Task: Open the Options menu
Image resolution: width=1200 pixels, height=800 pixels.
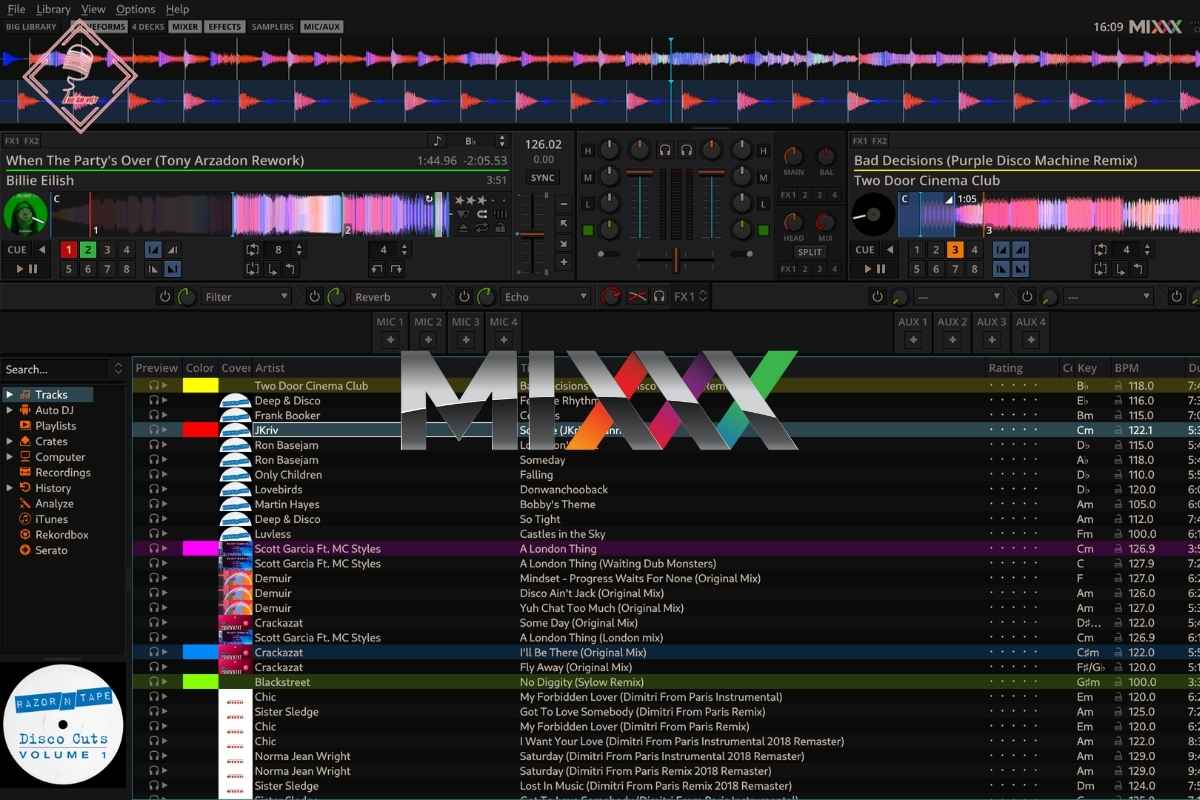Action: click(135, 9)
